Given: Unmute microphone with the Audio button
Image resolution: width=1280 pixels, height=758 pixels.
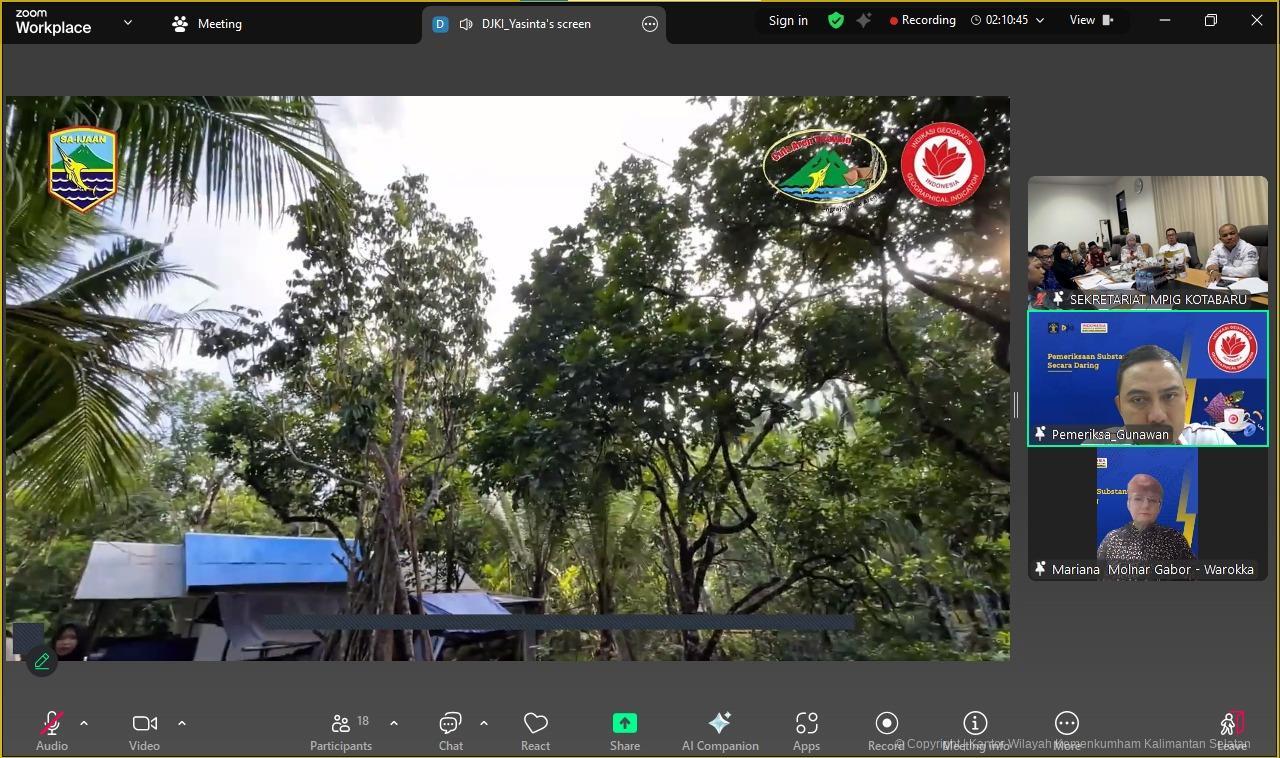Looking at the screenshot, I should click(x=52, y=730).
